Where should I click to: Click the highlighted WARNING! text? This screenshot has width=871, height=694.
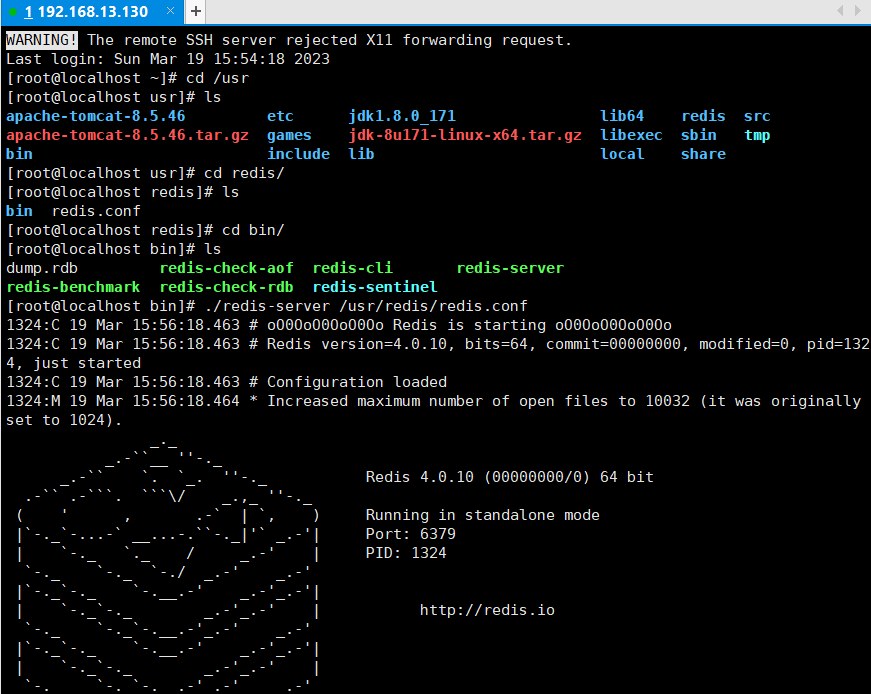click(x=42, y=40)
